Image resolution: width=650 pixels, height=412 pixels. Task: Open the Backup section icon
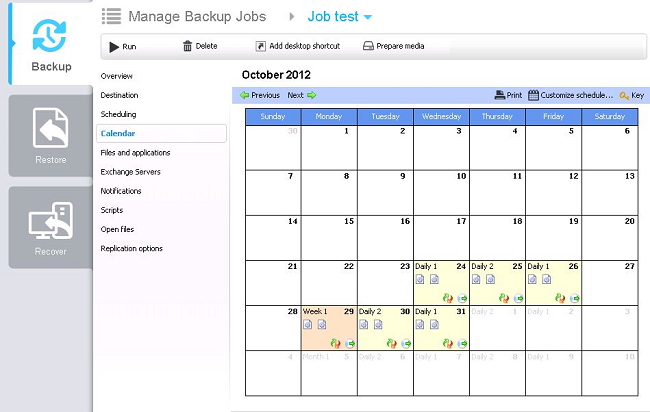click(49, 36)
